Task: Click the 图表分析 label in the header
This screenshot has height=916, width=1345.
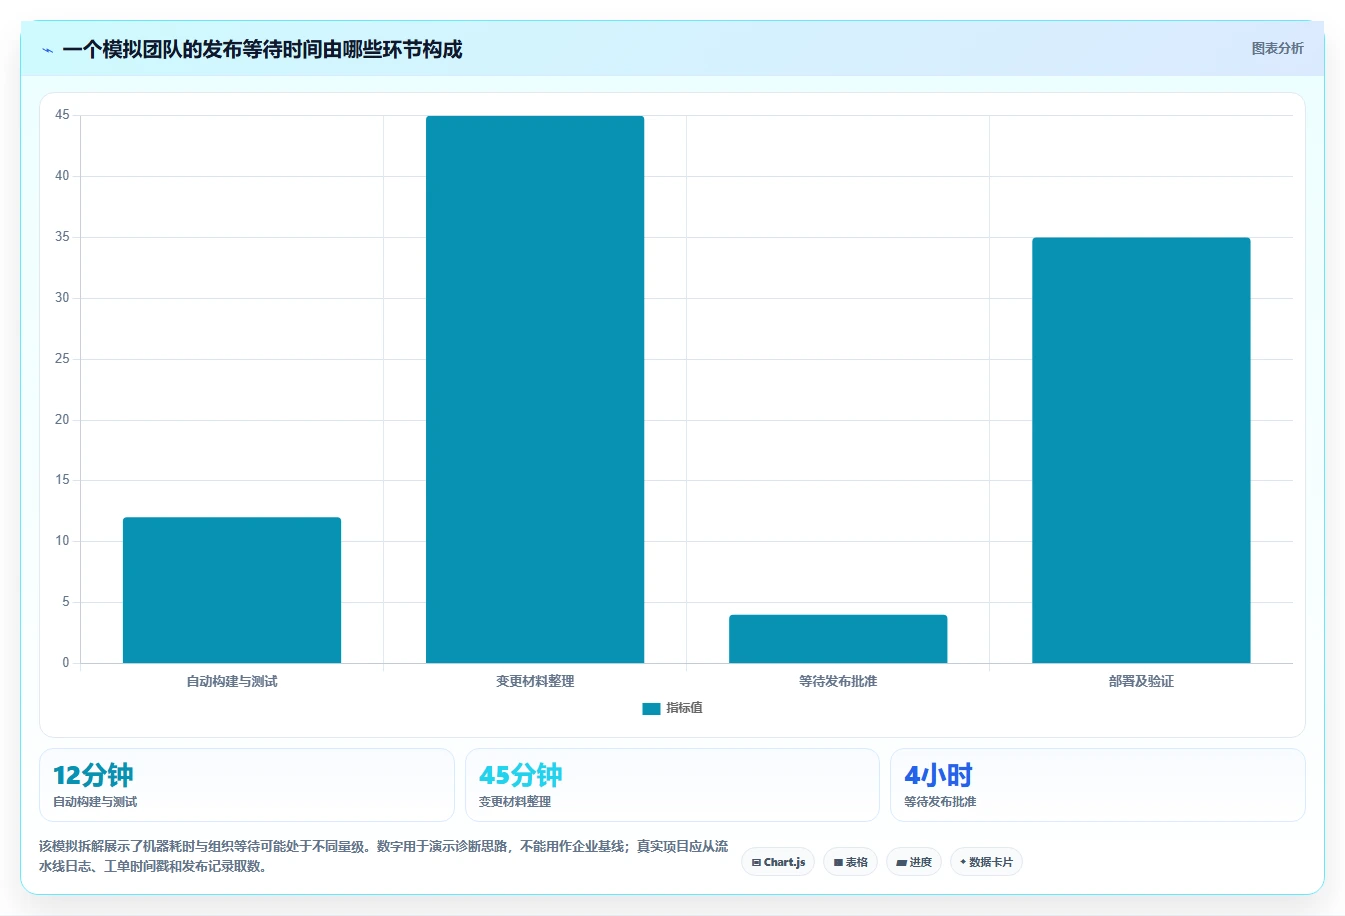Action: click(x=1277, y=48)
